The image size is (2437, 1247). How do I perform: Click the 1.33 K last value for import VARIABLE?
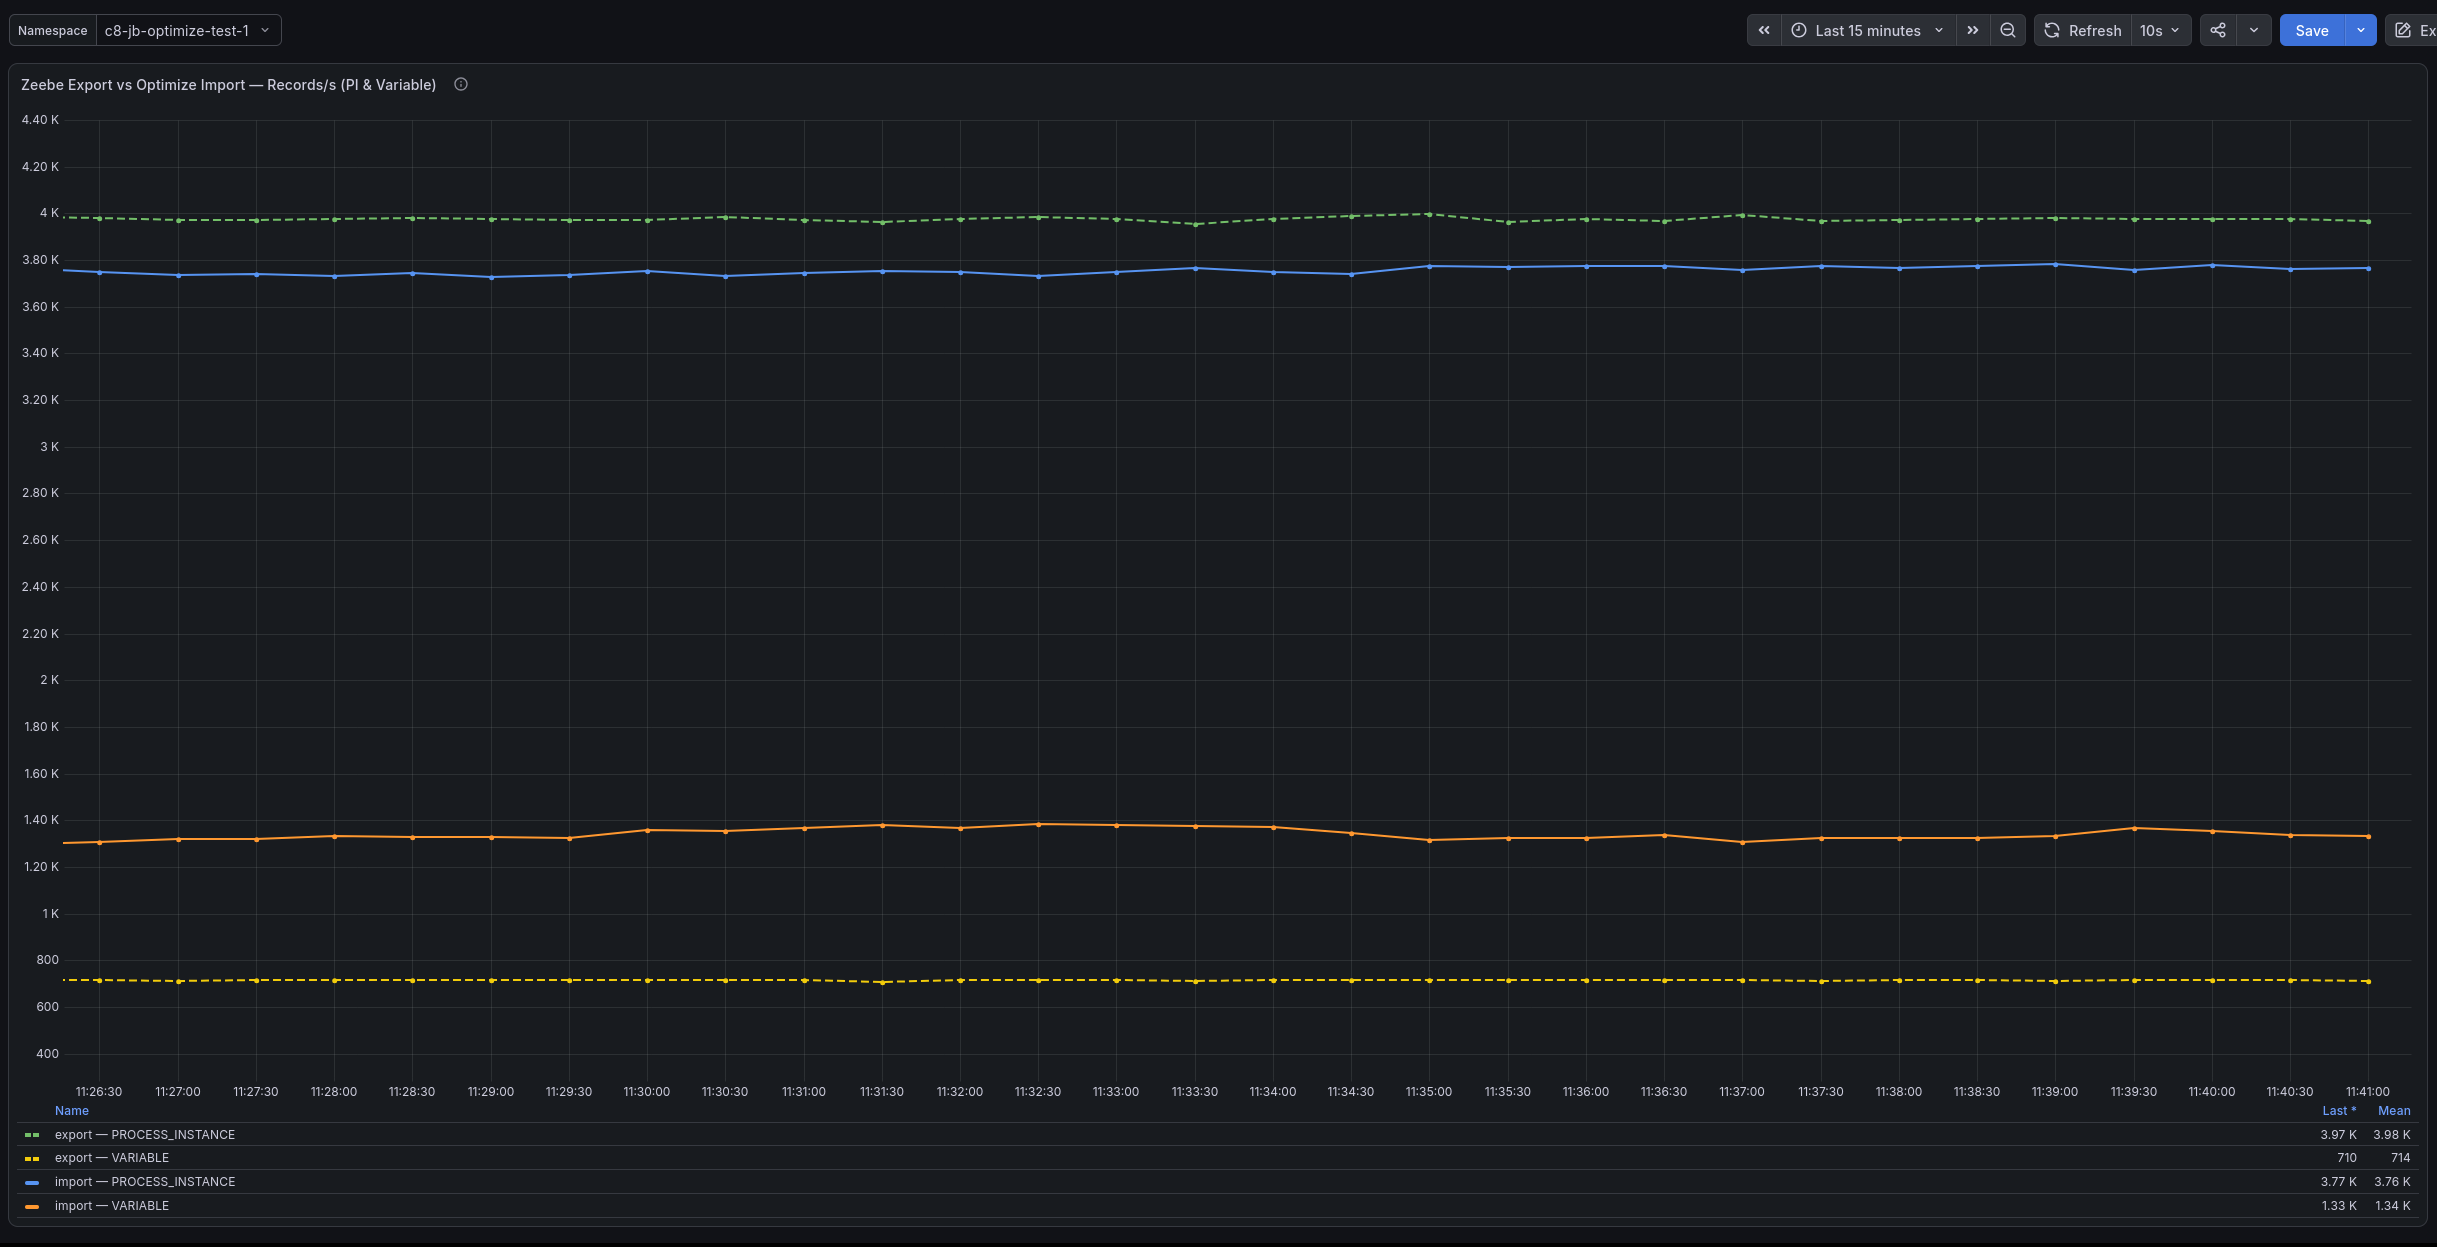pyautogui.click(x=2339, y=1205)
